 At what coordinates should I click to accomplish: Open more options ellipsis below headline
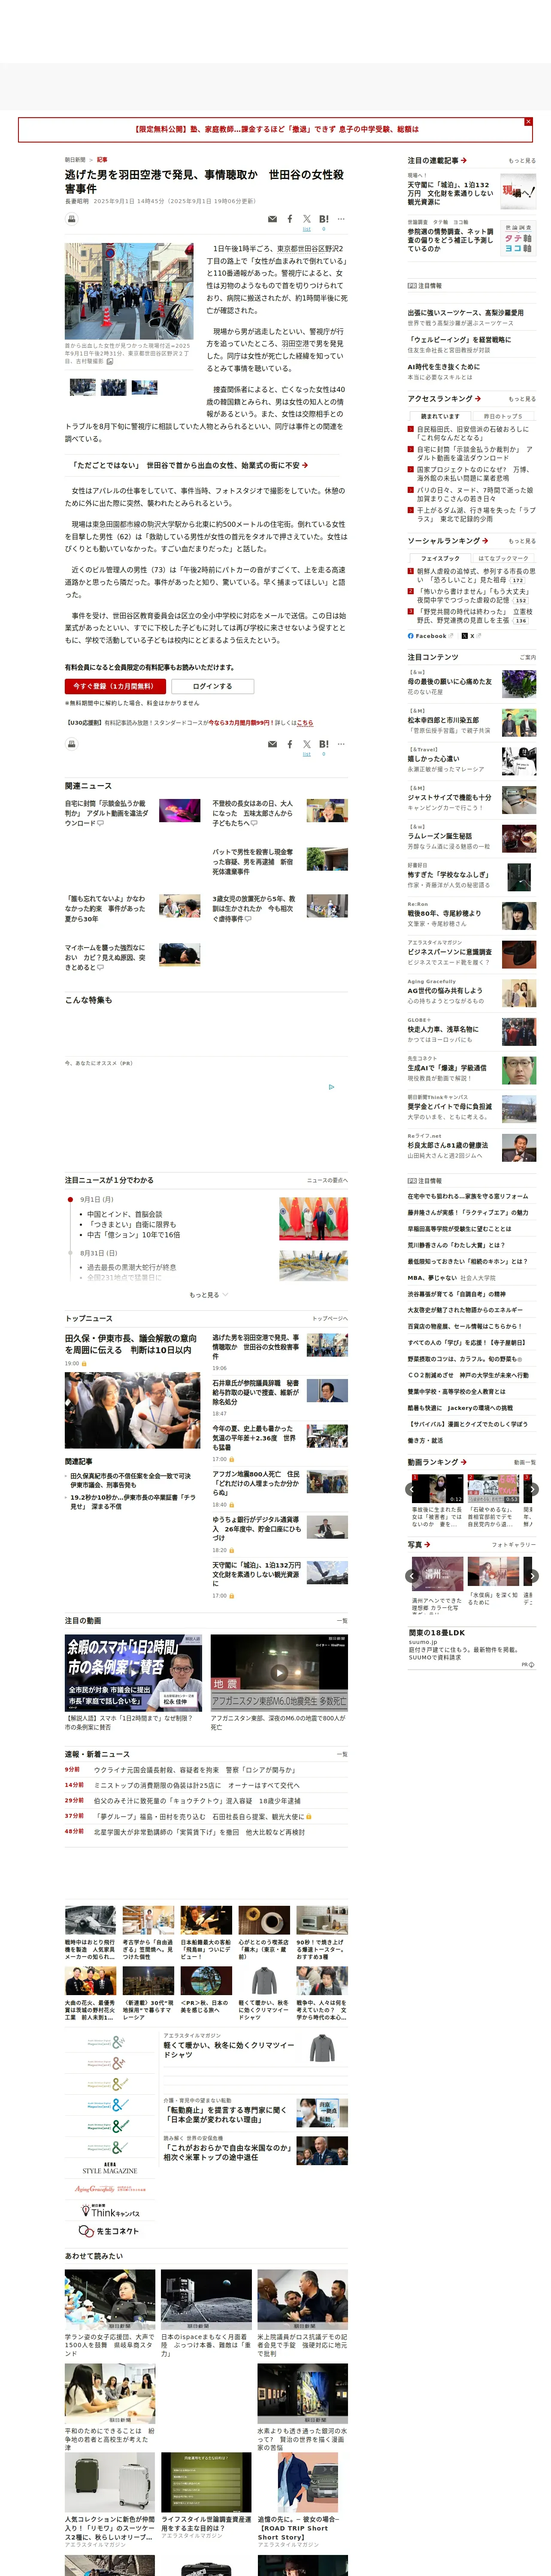[x=341, y=218]
